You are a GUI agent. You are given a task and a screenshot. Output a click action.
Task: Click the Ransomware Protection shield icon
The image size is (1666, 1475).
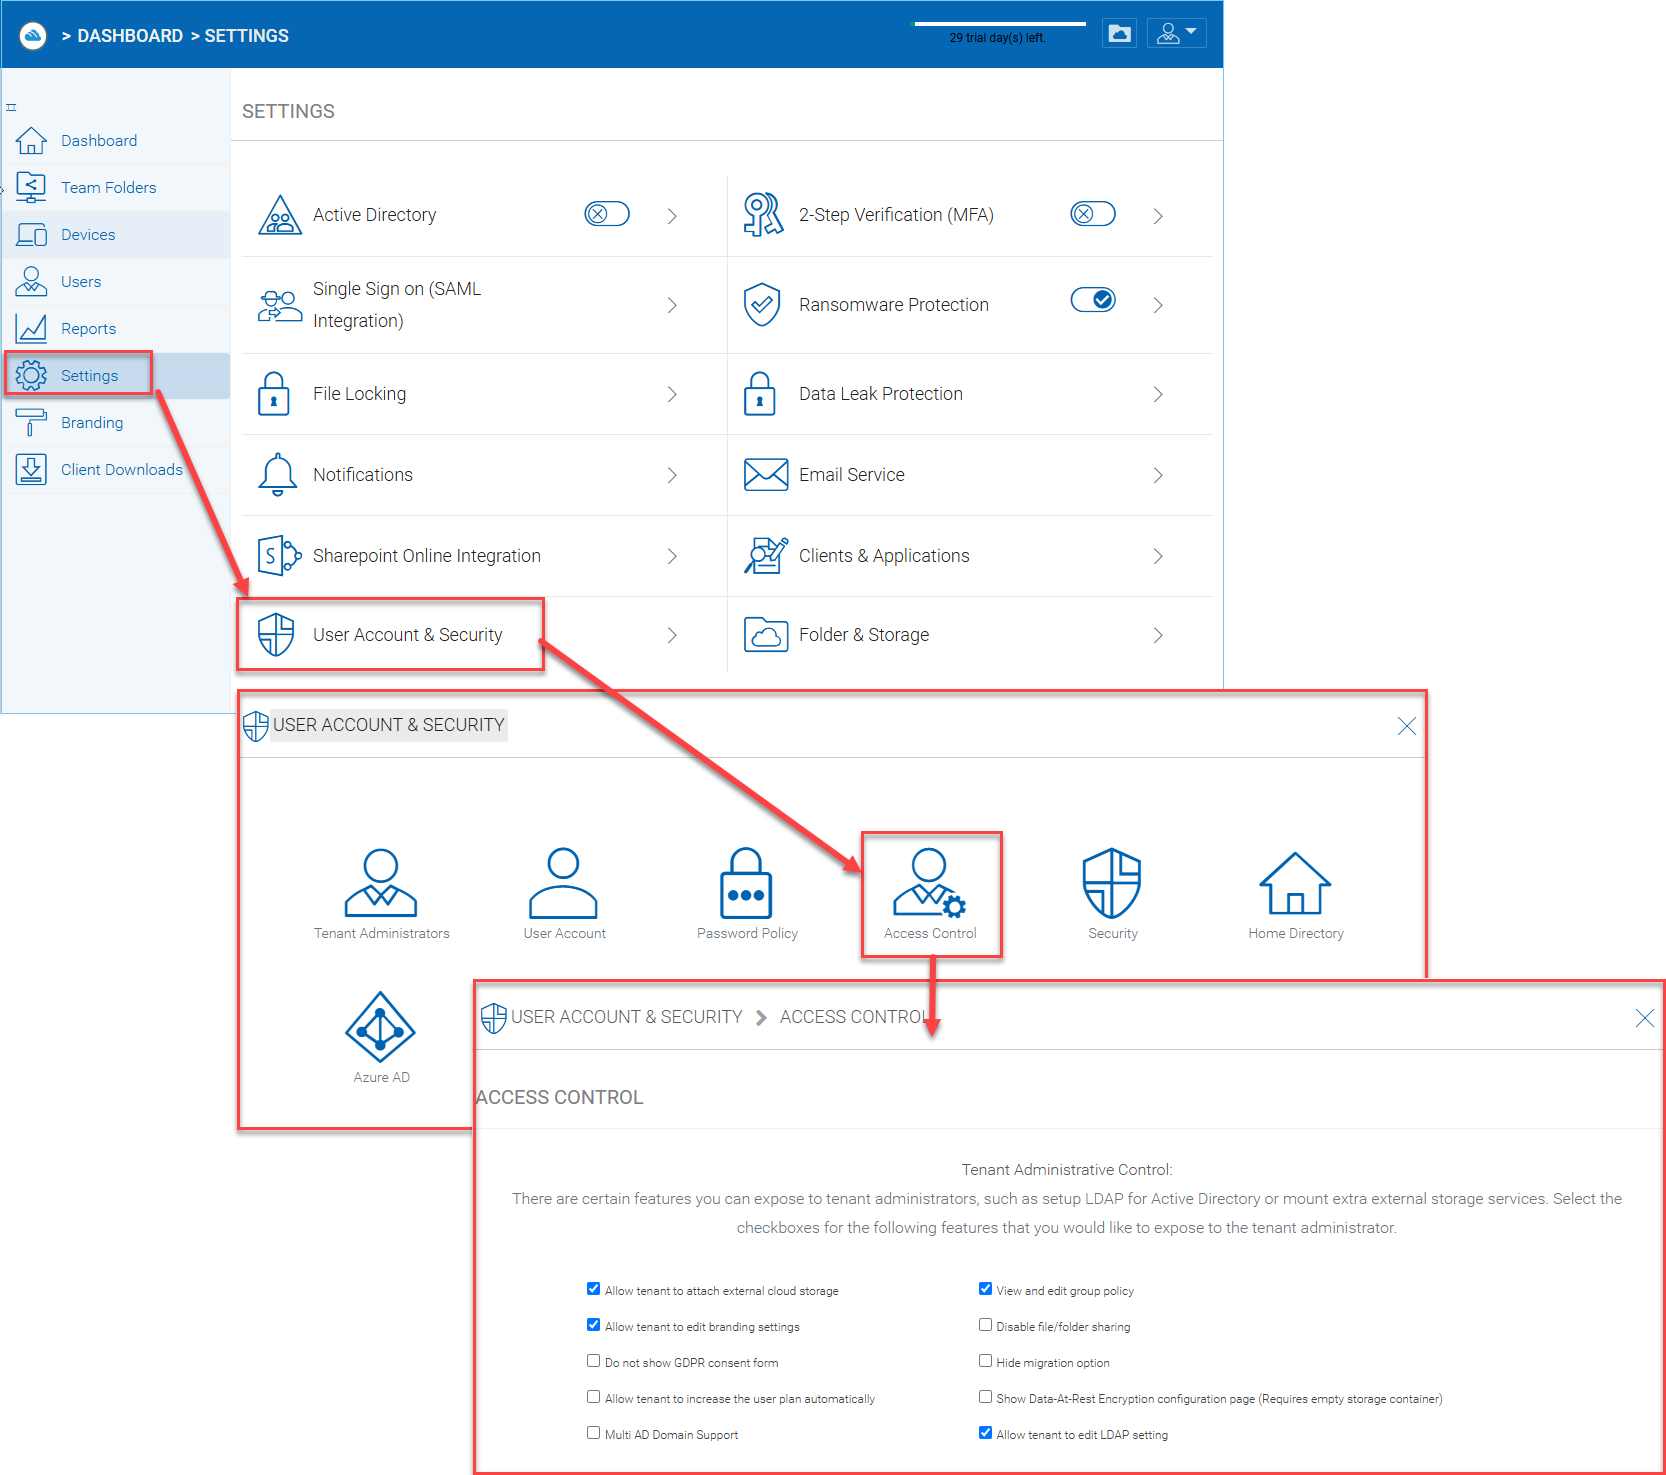click(762, 305)
